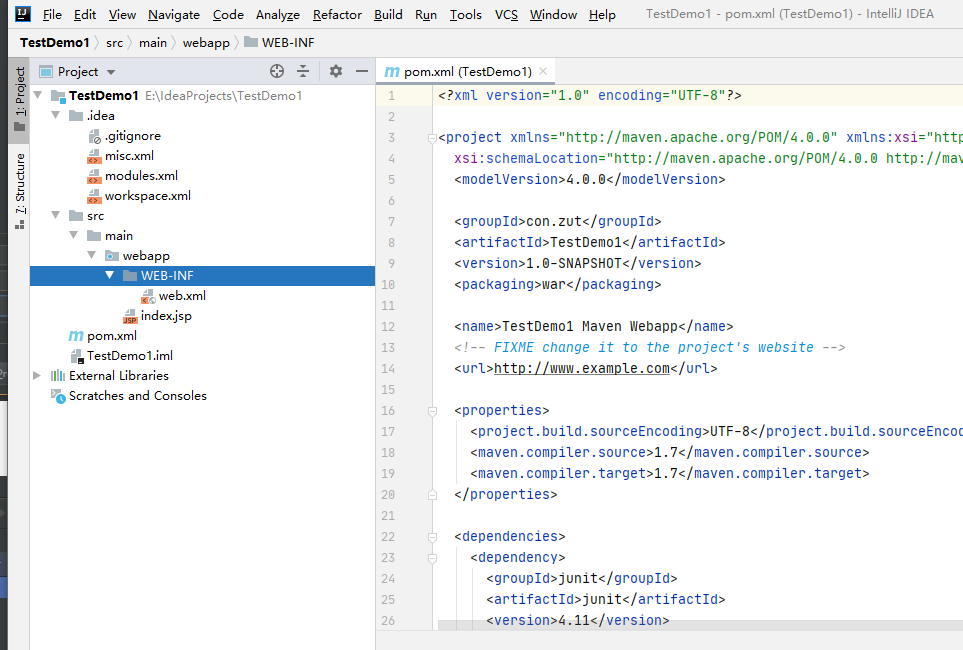Open the File menu

pos(52,14)
